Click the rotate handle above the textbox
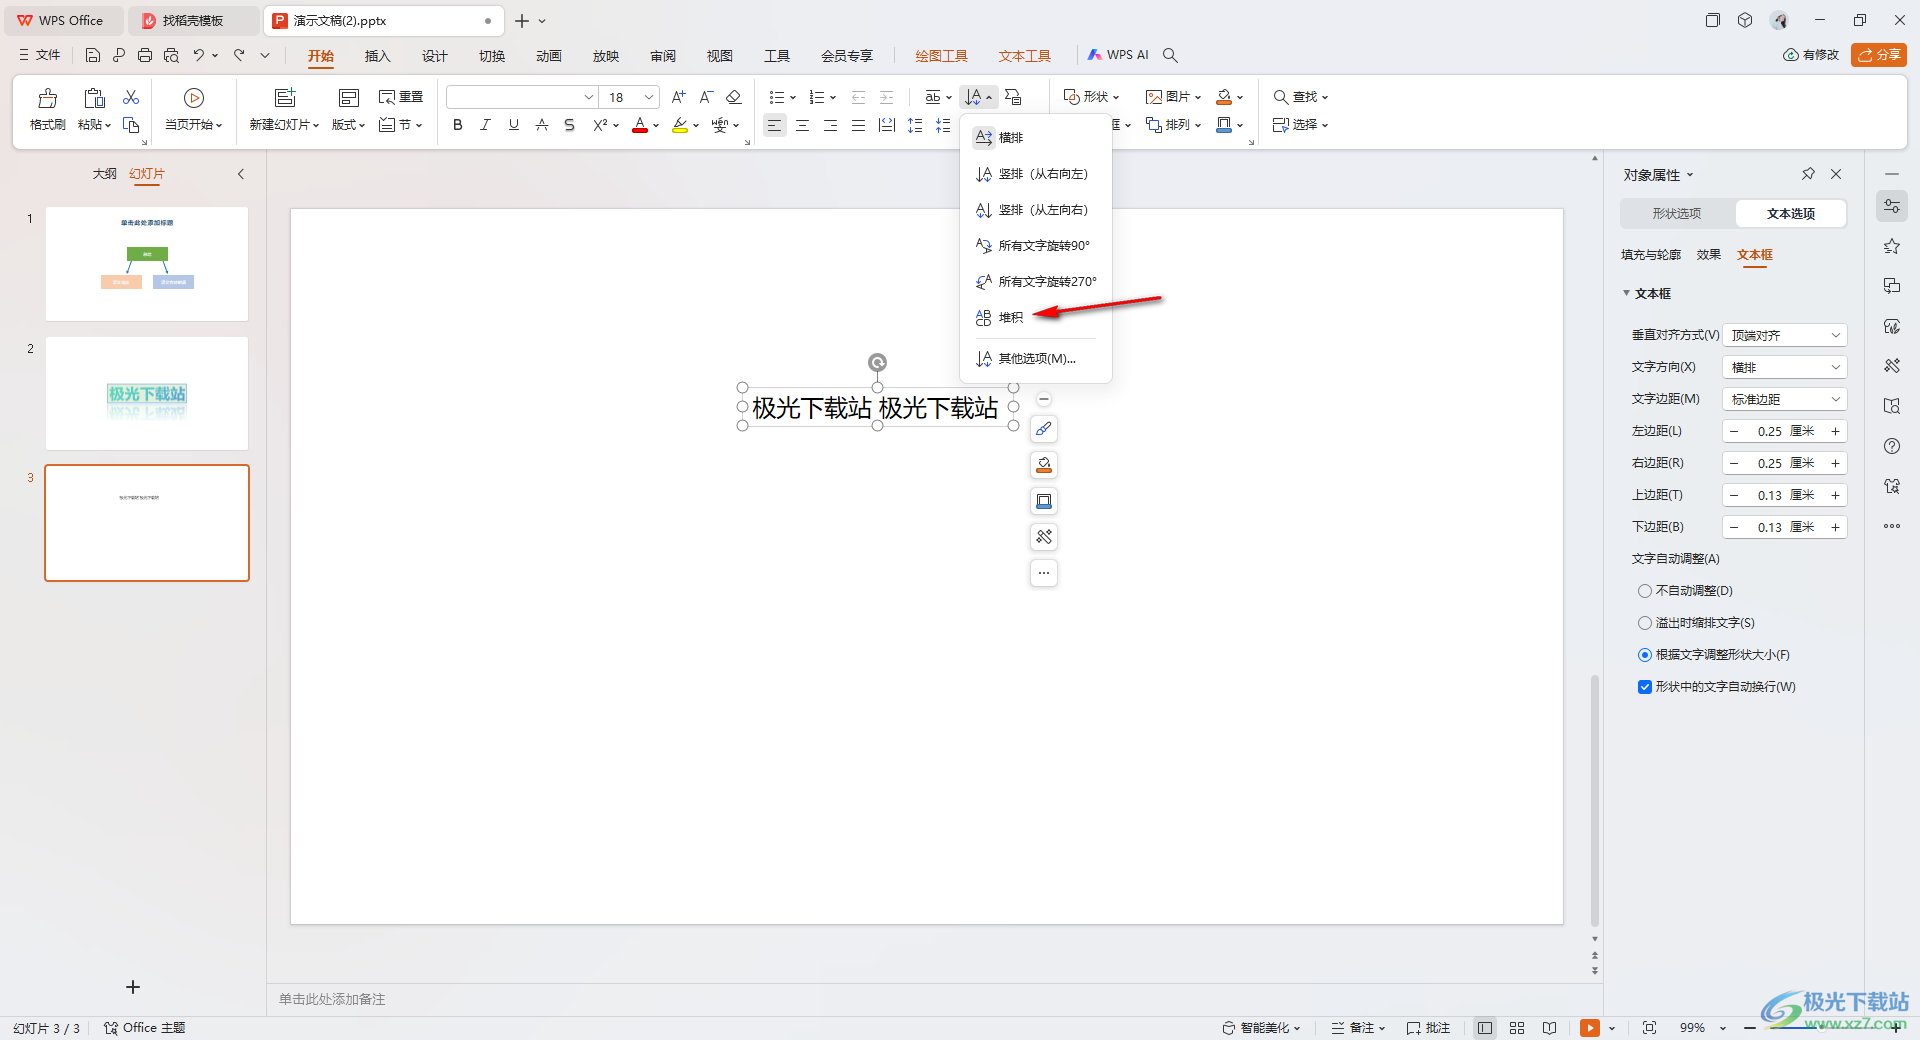 pos(877,362)
